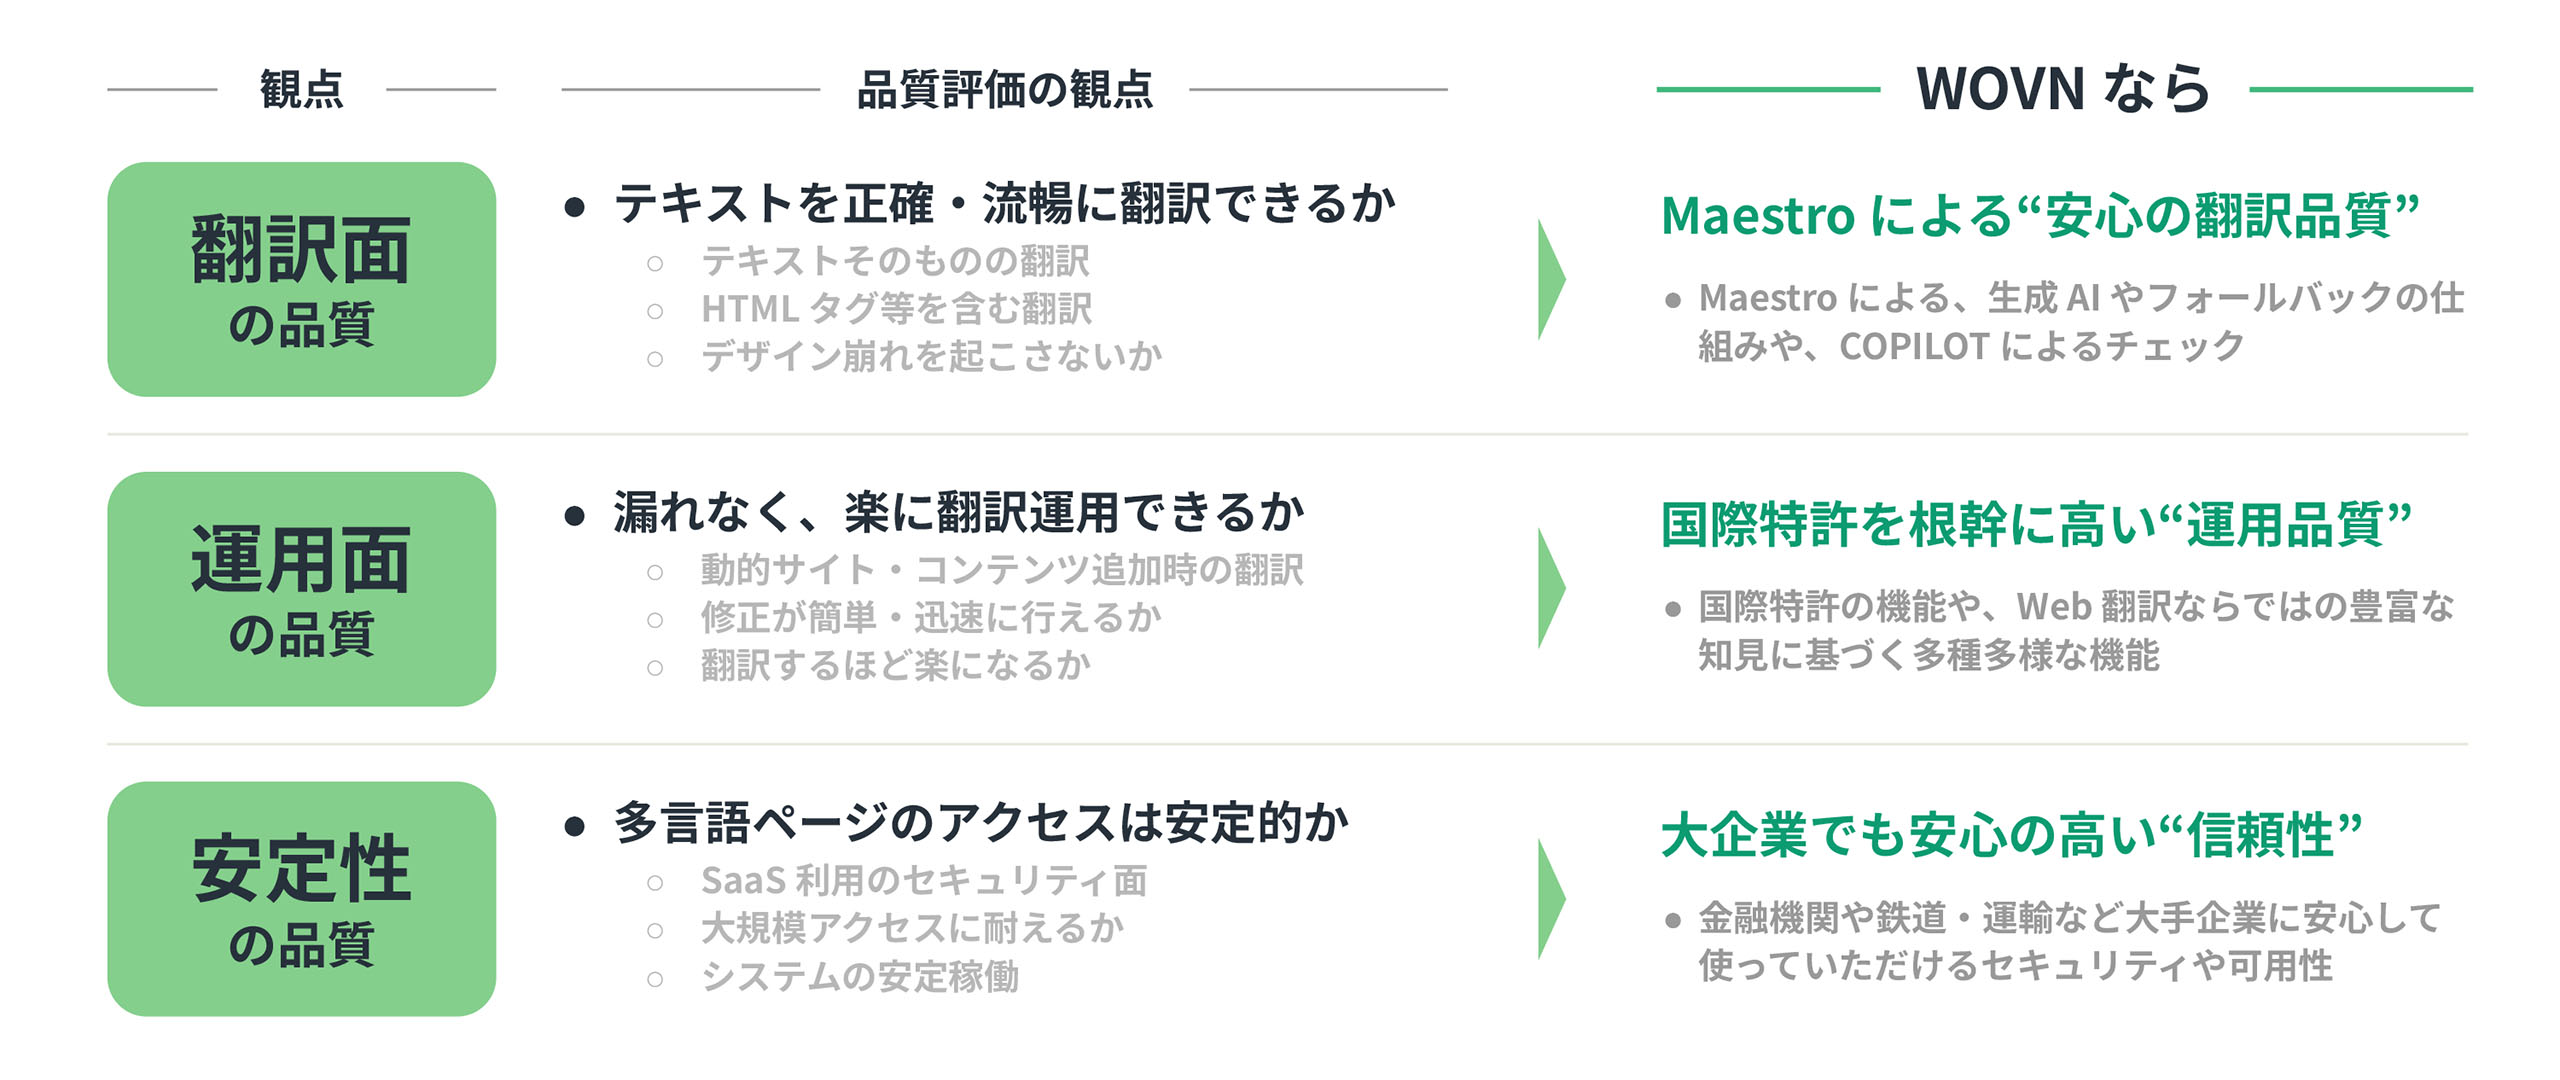Open the 国際特許を根幹に高い"運用品質" heading

(2036, 525)
